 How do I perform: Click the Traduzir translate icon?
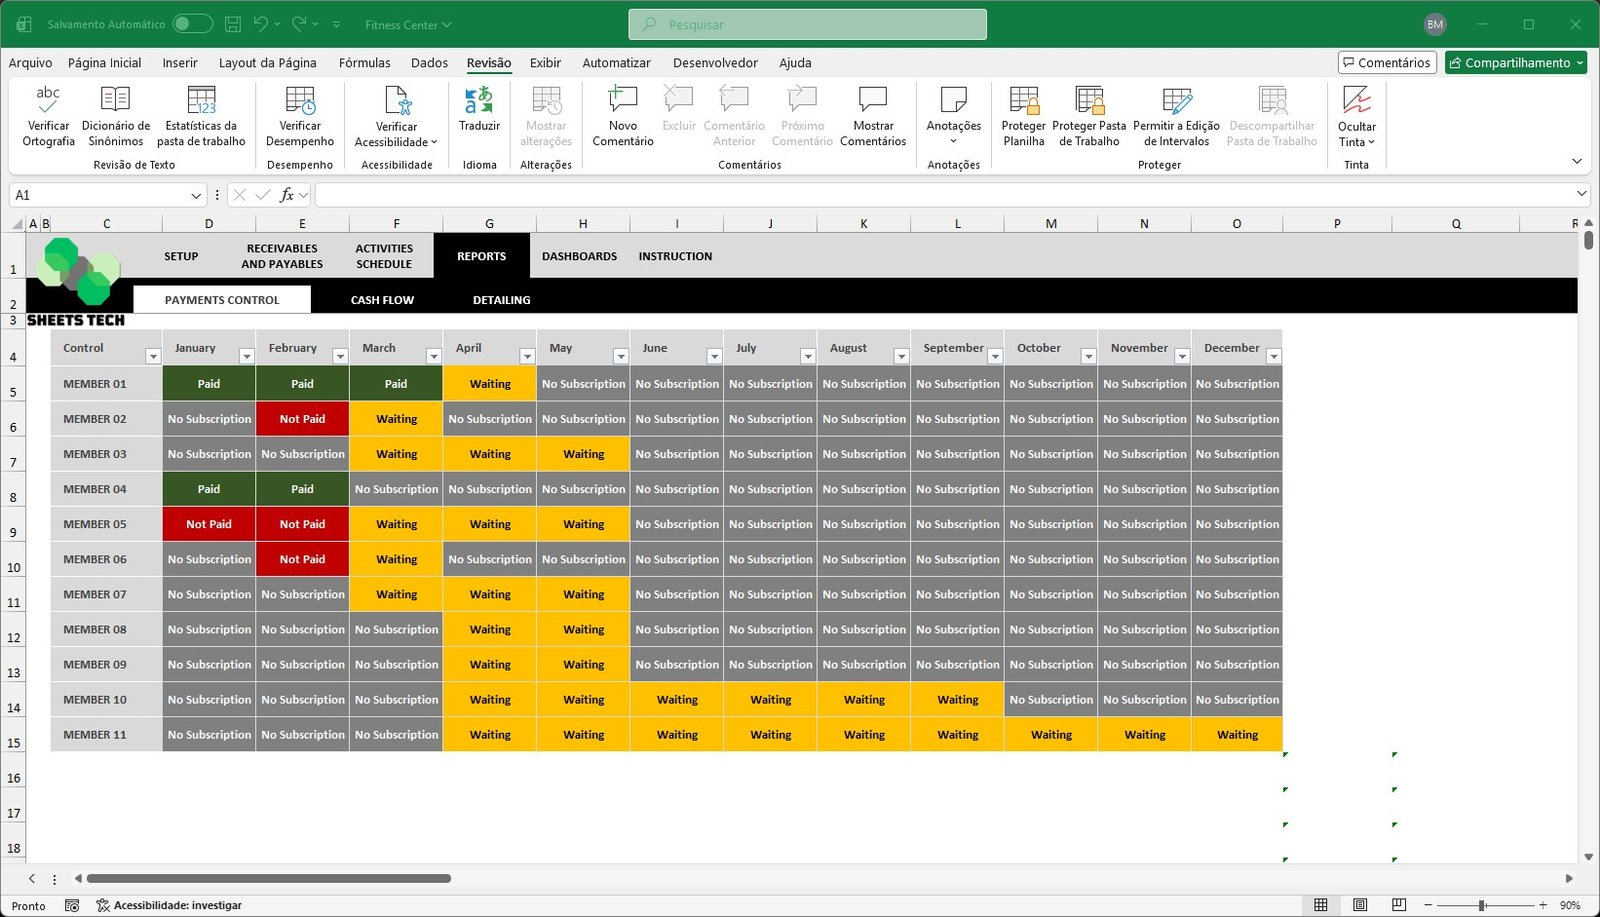(479, 100)
